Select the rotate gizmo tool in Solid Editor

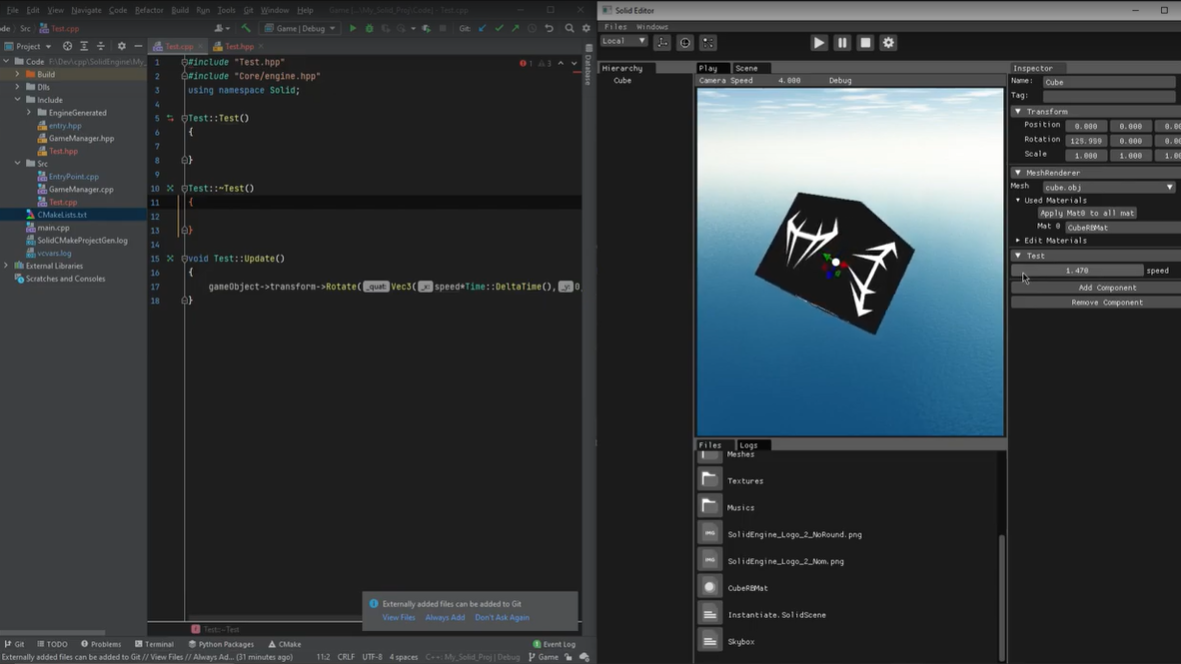[x=685, y=42]
